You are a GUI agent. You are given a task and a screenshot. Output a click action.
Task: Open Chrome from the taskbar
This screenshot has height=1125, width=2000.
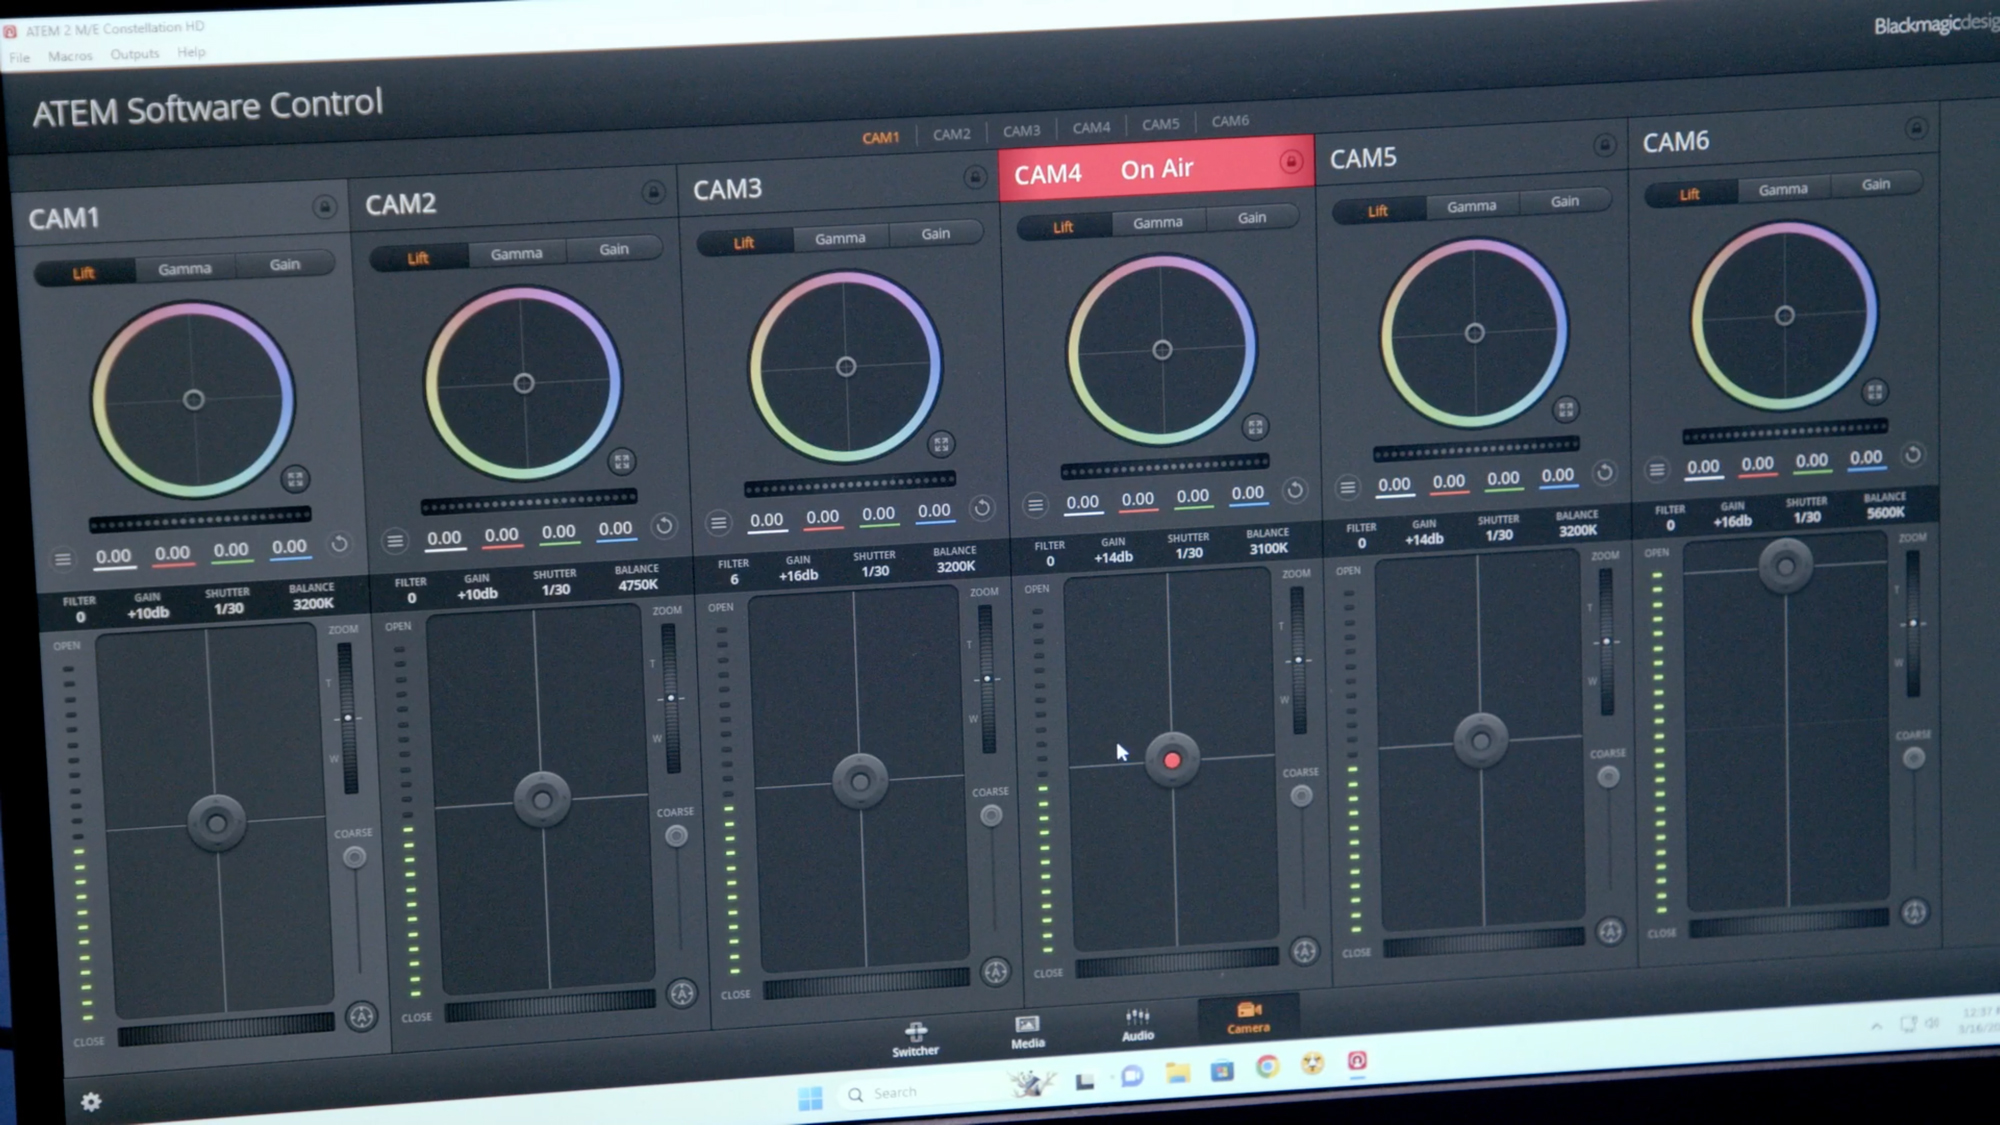pos(1267,1067)
